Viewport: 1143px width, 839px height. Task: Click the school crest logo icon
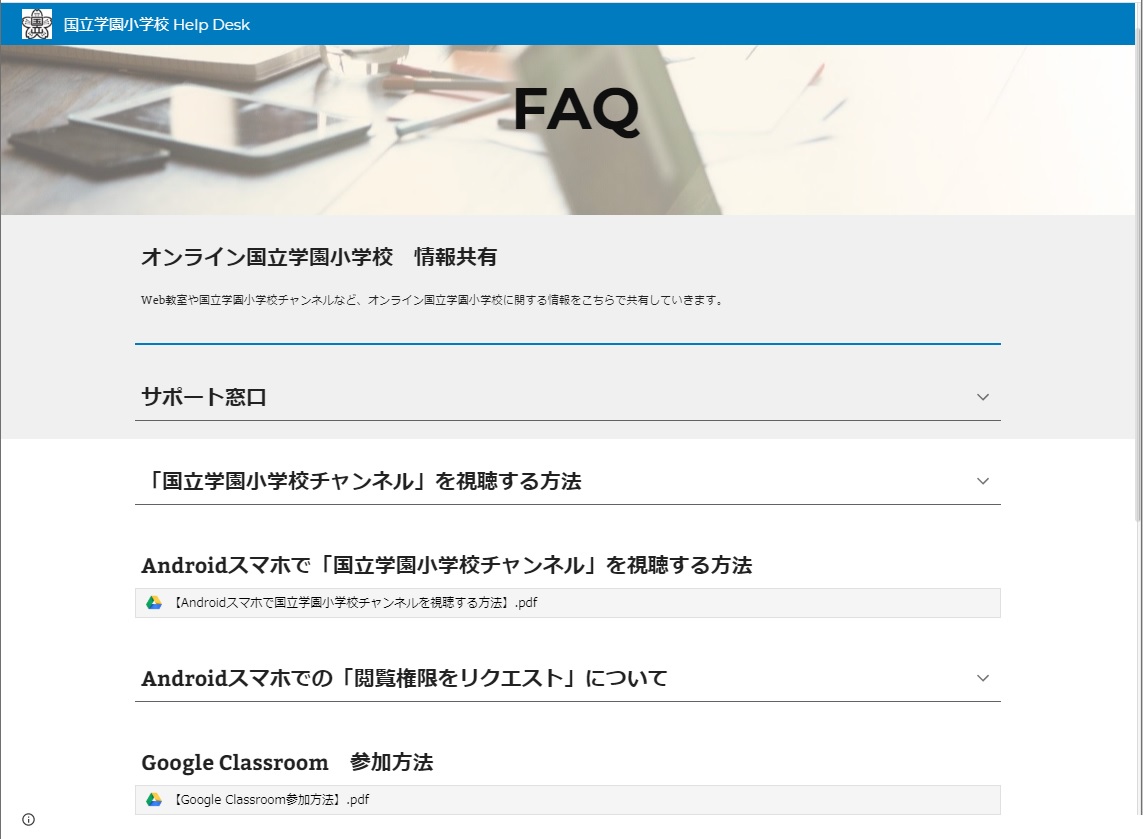pyautogui.click(x=36, y=24)
